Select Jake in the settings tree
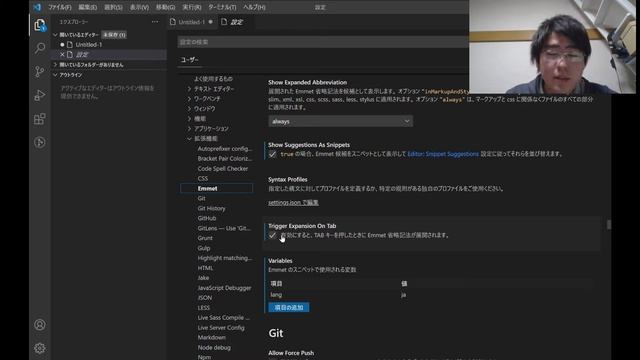Viewport: 640px width, 360px height. click(x=203, y=278)
